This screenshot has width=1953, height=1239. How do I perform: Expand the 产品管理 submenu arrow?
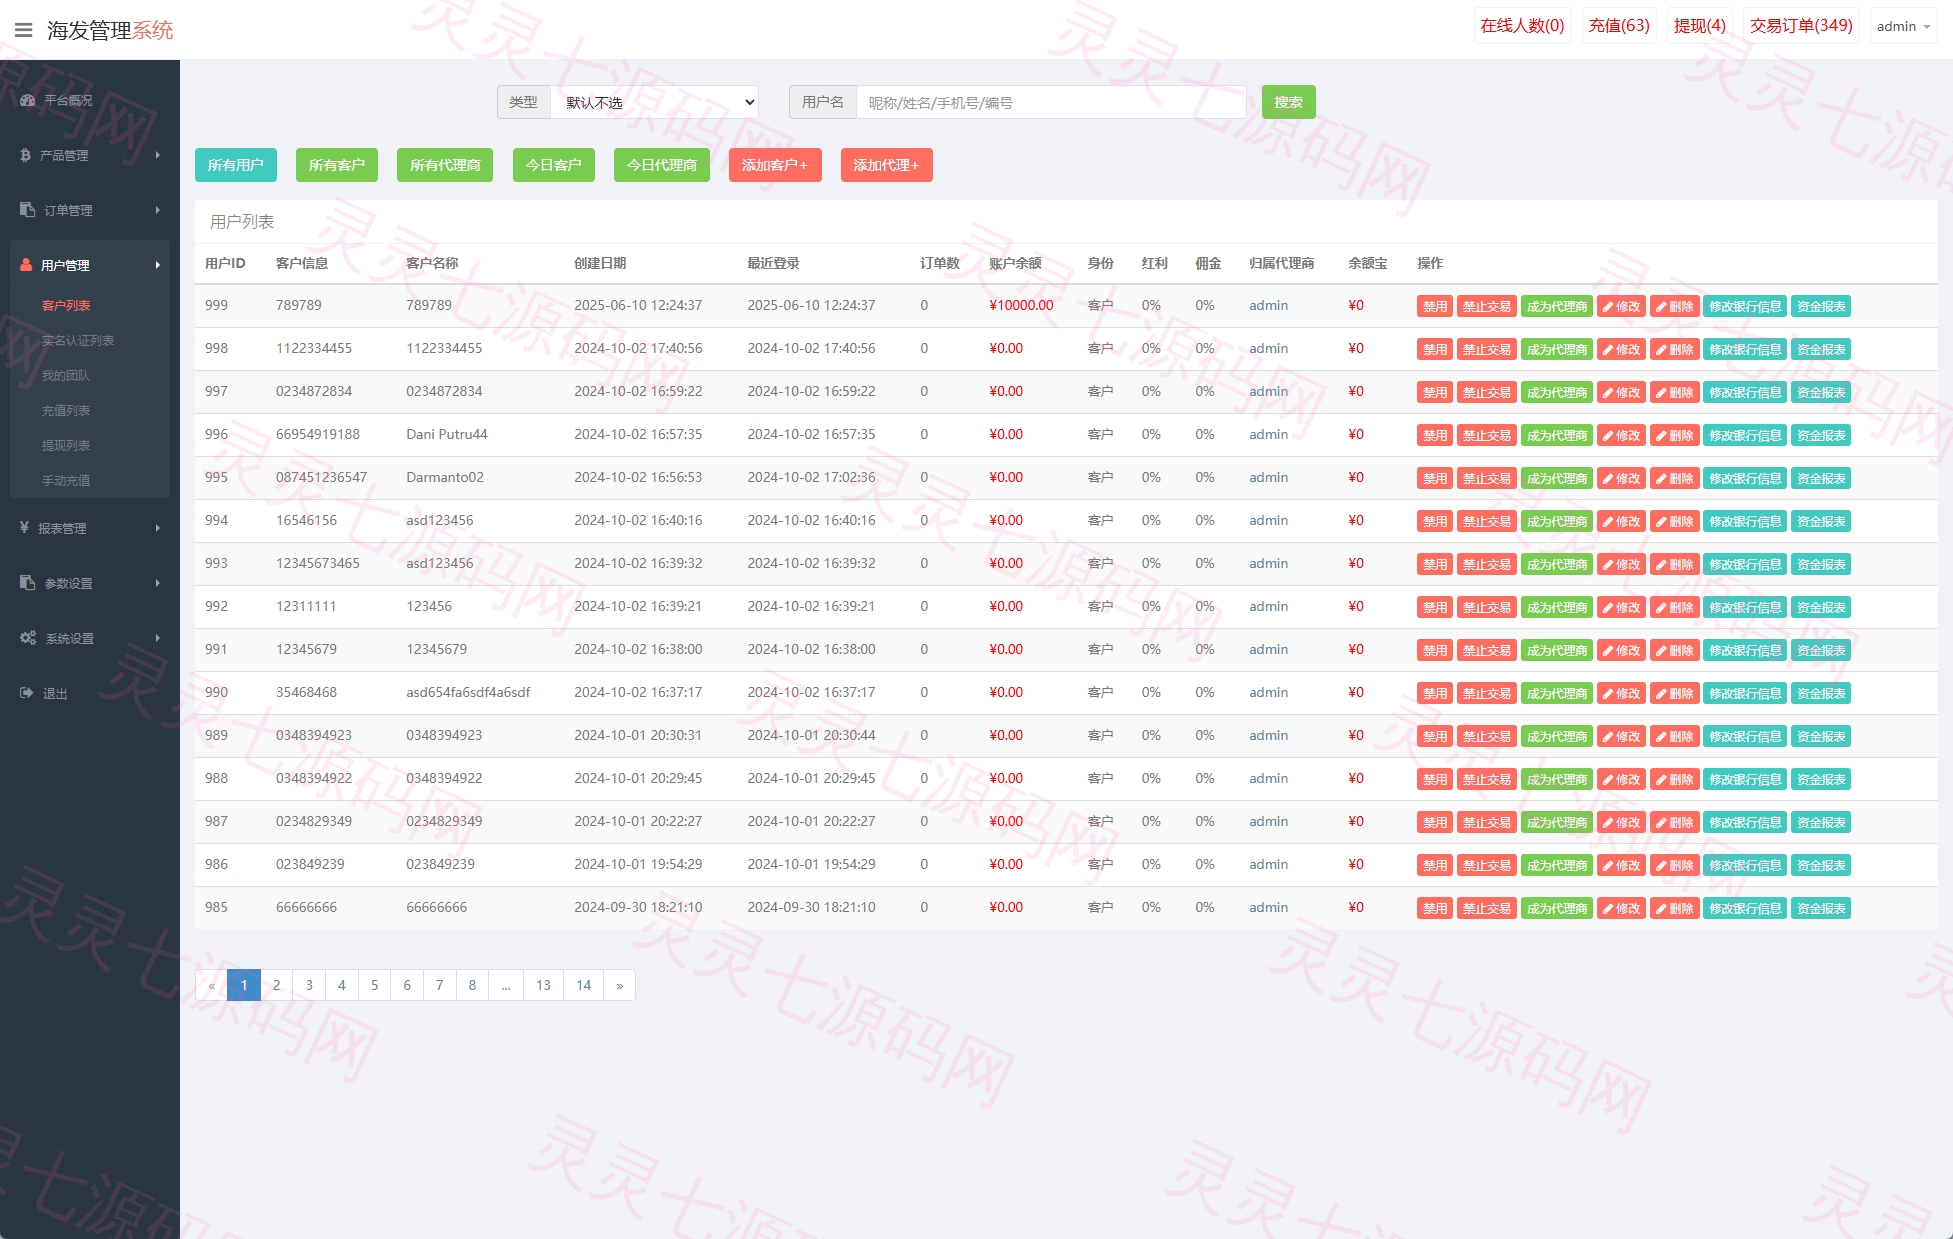tap(158, 155)
